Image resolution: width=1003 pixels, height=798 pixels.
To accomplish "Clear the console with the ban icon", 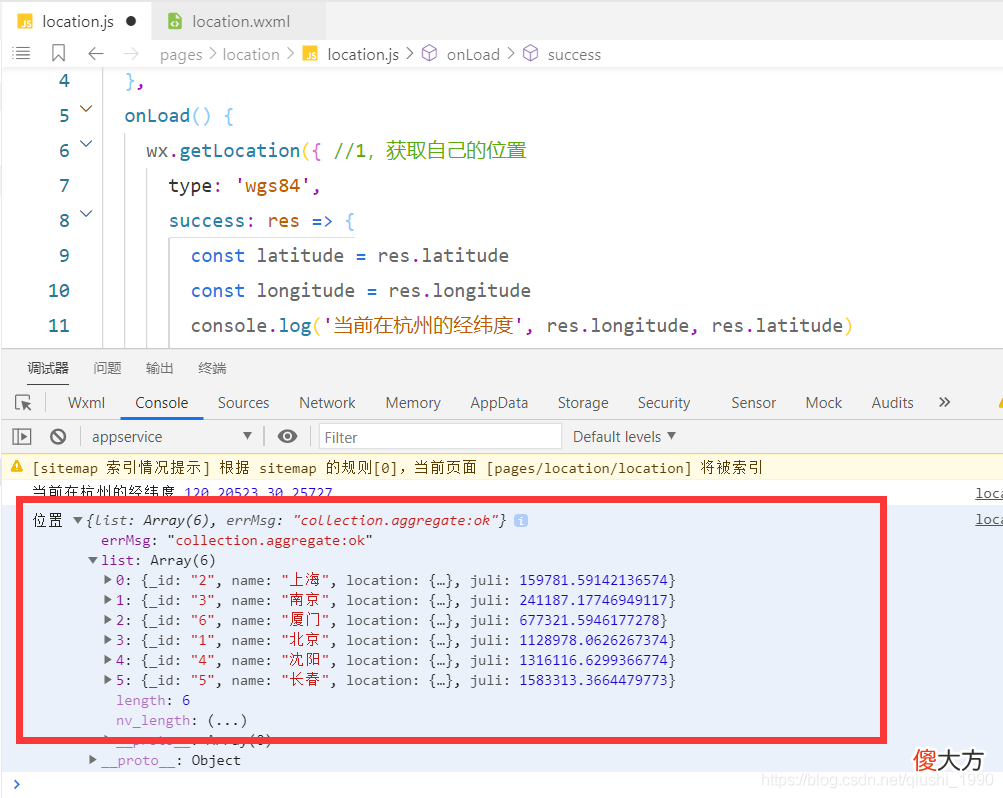I will [x=58, y=437].
